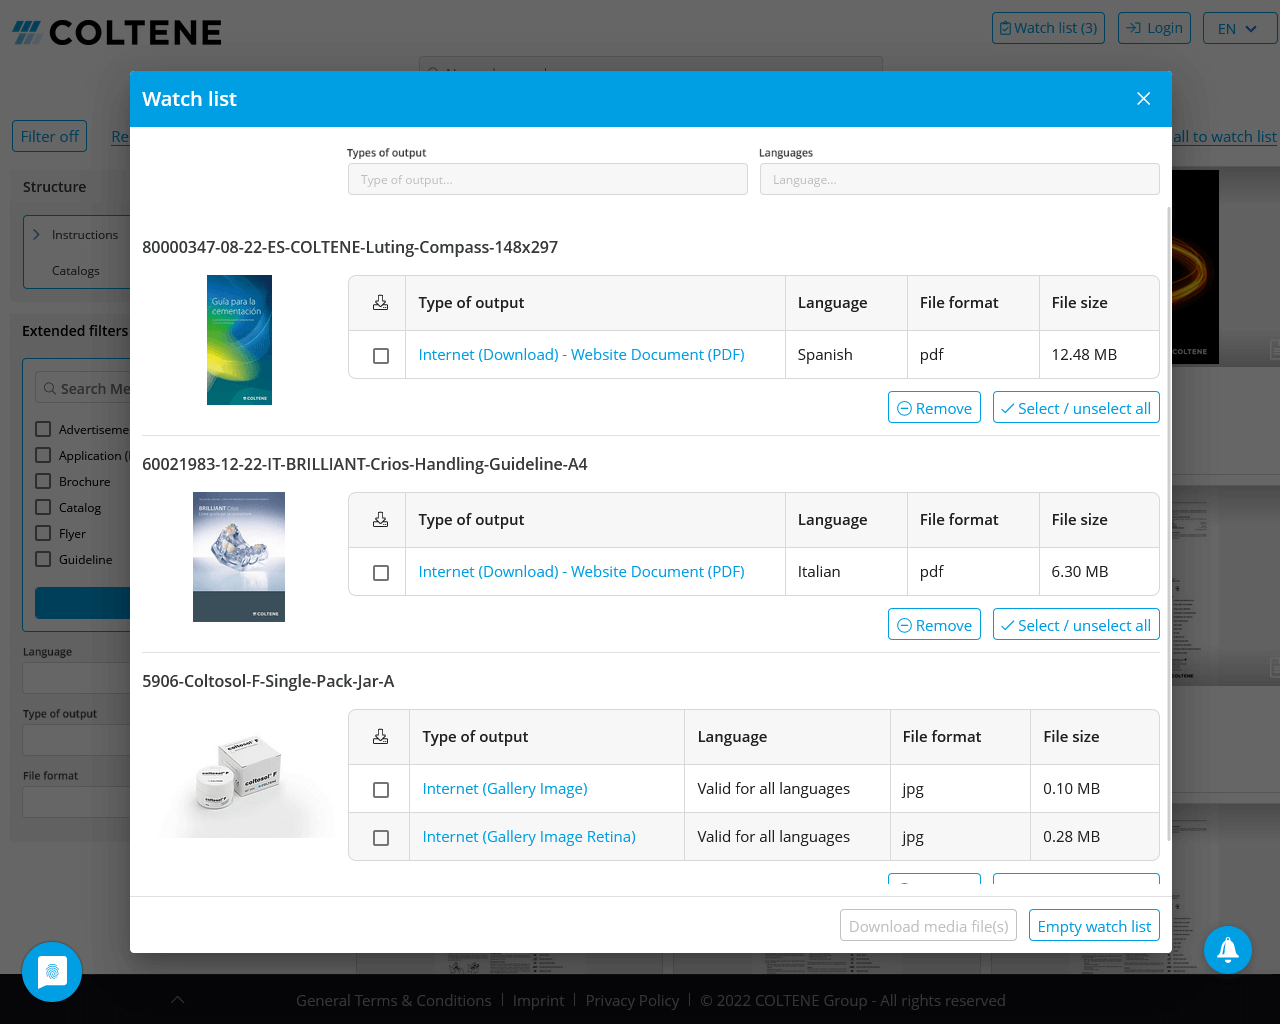Remove the Luting-Compass item from watch list
Image resolution: width=1280 pixels, height=1024 pixels.
[x=934, y=408]
